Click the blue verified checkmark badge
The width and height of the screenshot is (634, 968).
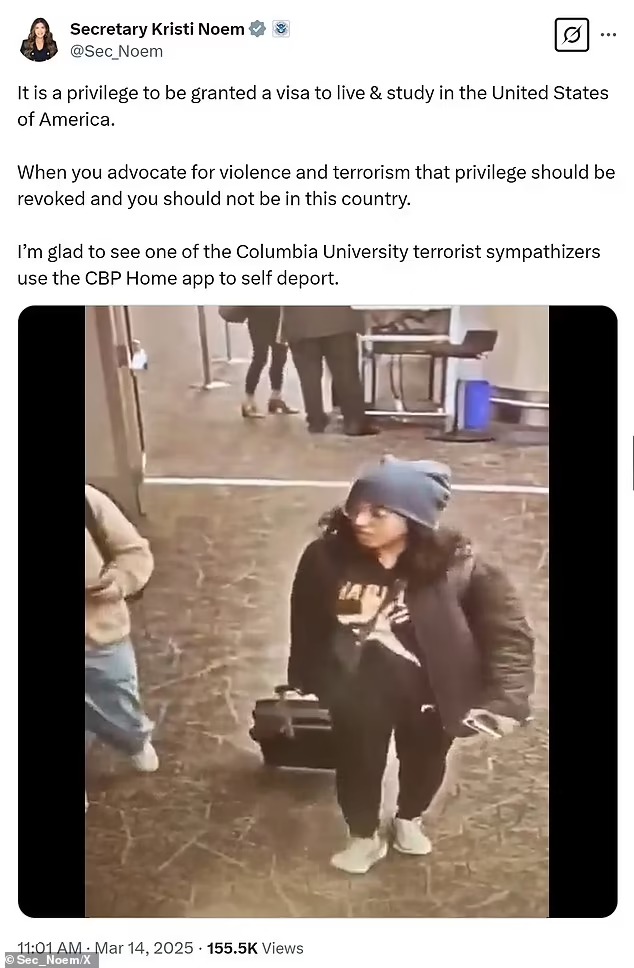click(257, 29)
